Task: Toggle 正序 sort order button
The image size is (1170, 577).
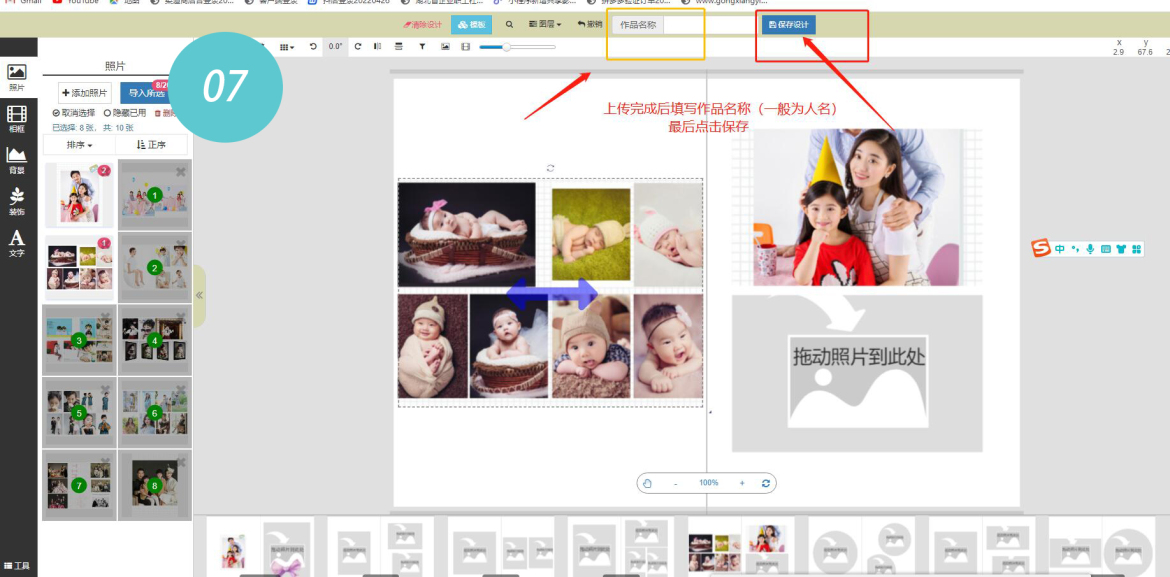Action: pyautogui.click(x=151, y=145)
